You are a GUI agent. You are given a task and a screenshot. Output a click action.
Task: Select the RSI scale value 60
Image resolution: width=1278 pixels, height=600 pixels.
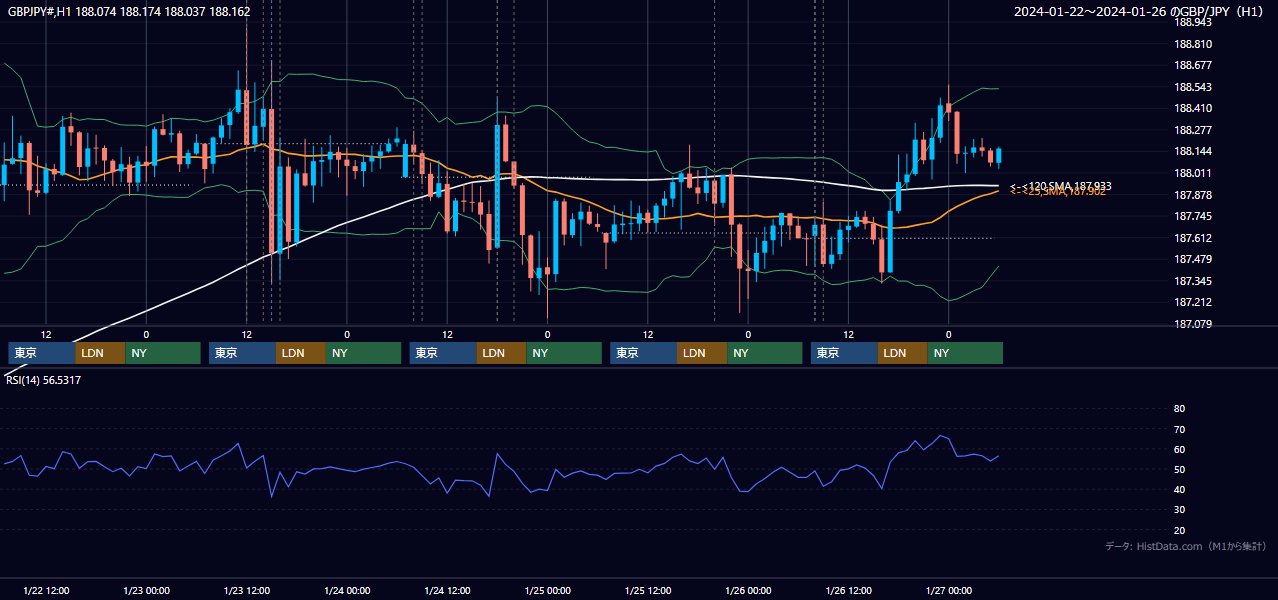[x=1180, y=449]
